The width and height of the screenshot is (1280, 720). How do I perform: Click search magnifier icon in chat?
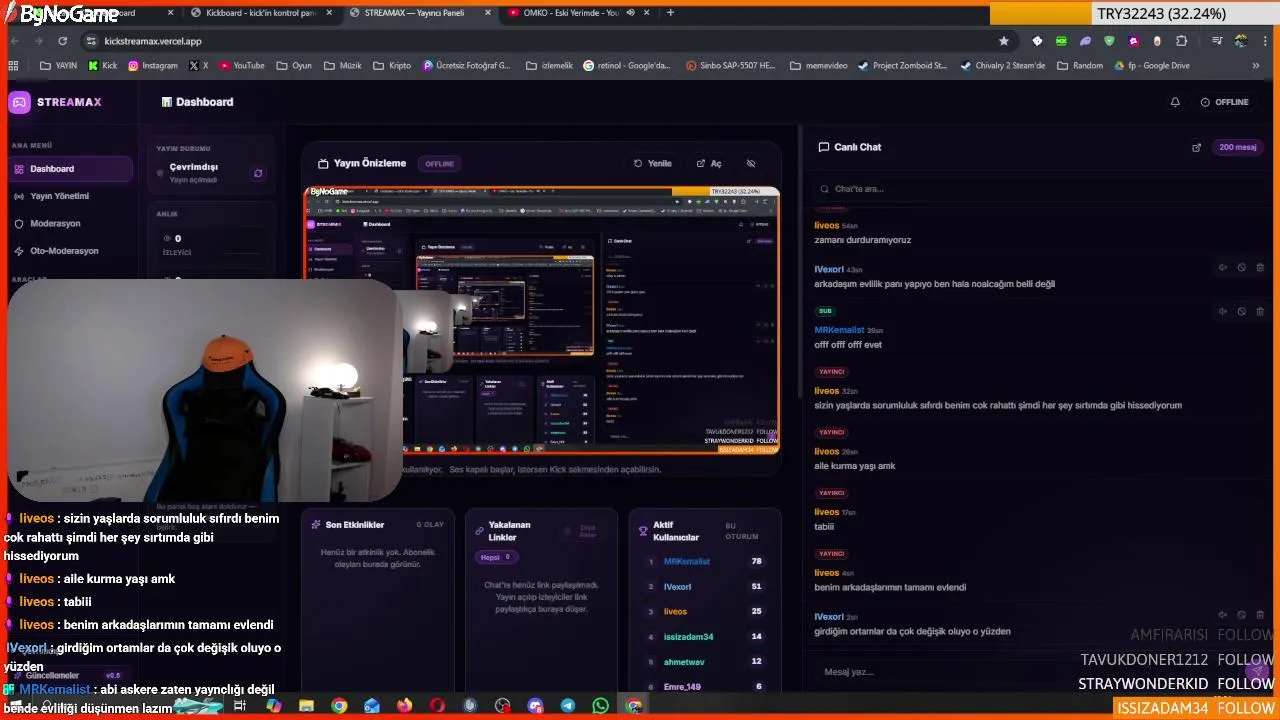(825, 189)
